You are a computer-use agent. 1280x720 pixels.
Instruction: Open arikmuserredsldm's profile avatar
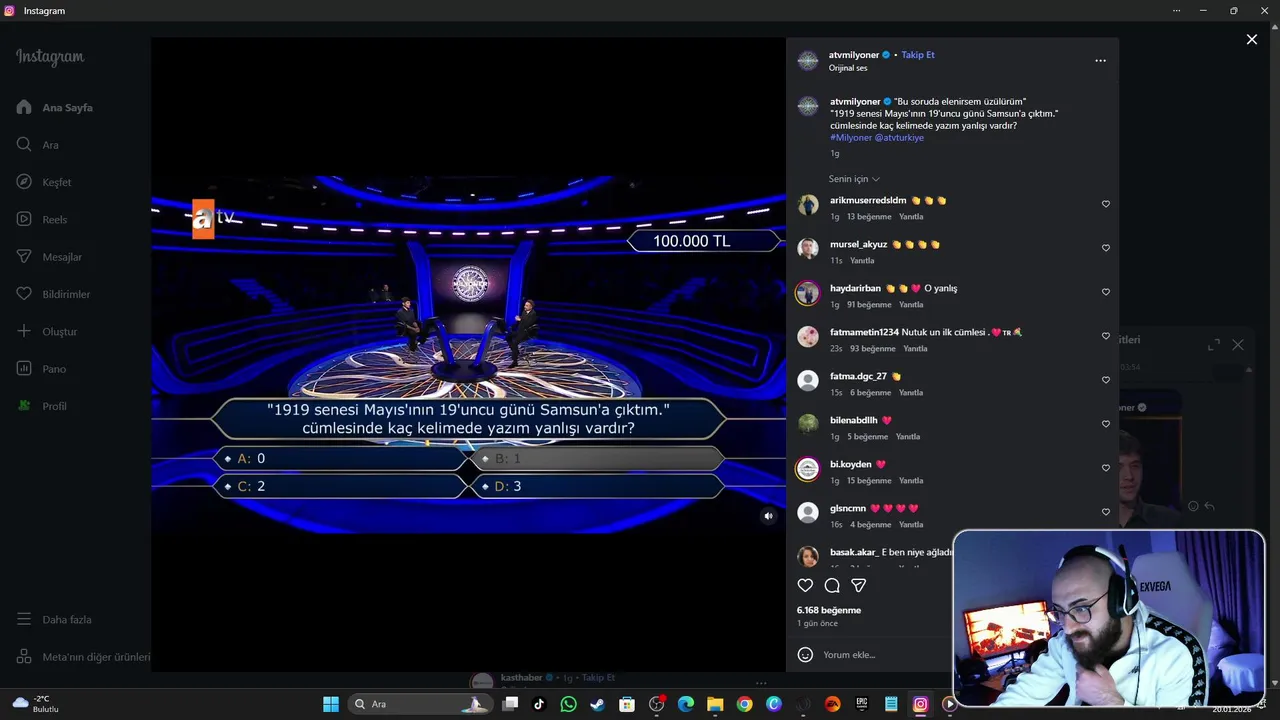click(808, 205)
